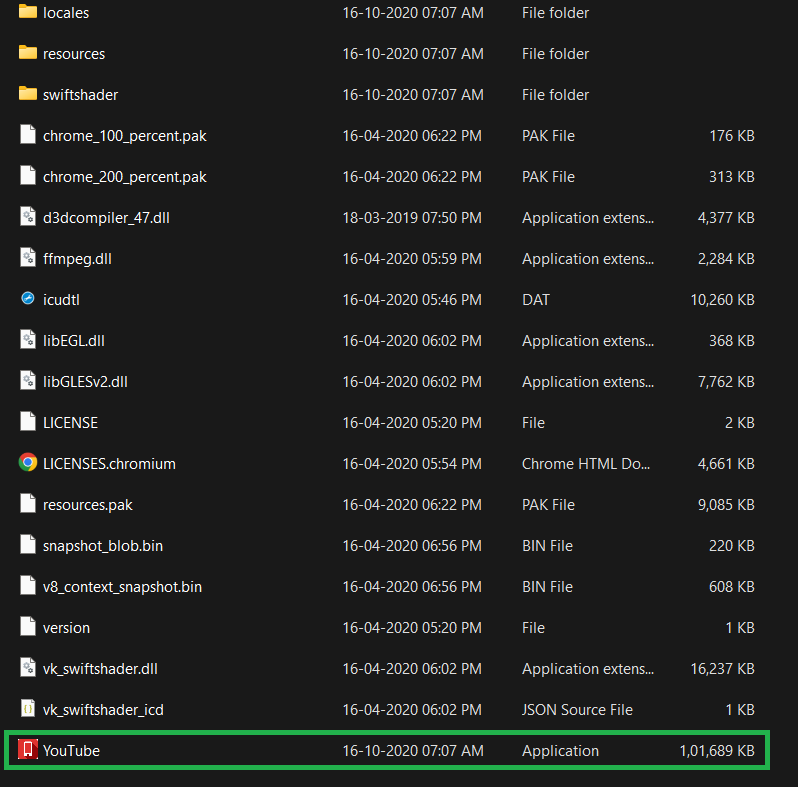The height and width of the screenshot is (787, 798).
Task: Click the swiftshader folder icon
Action: tap(27, 94)
